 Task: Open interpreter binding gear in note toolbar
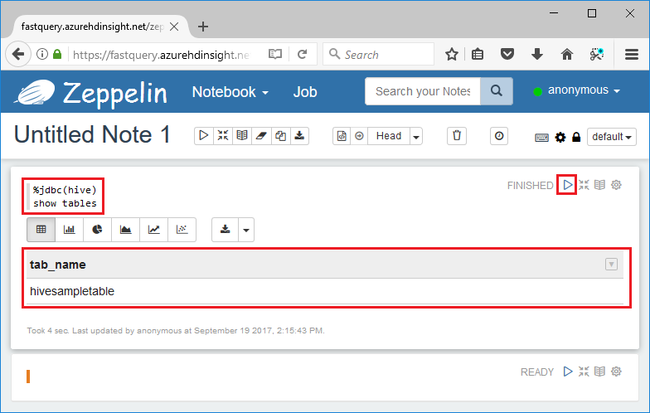pos(560,137)
